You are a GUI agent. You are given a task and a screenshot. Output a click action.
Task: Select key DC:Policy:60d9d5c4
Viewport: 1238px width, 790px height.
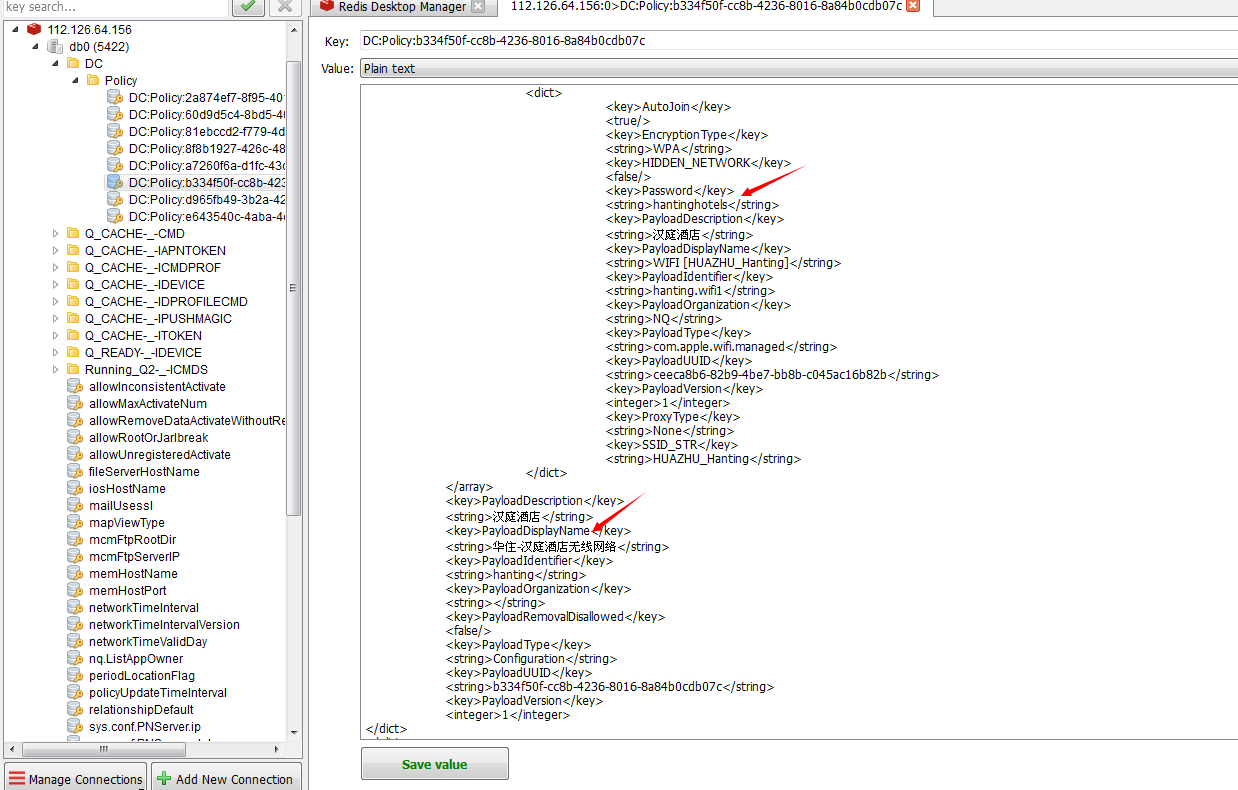[206, 114]
